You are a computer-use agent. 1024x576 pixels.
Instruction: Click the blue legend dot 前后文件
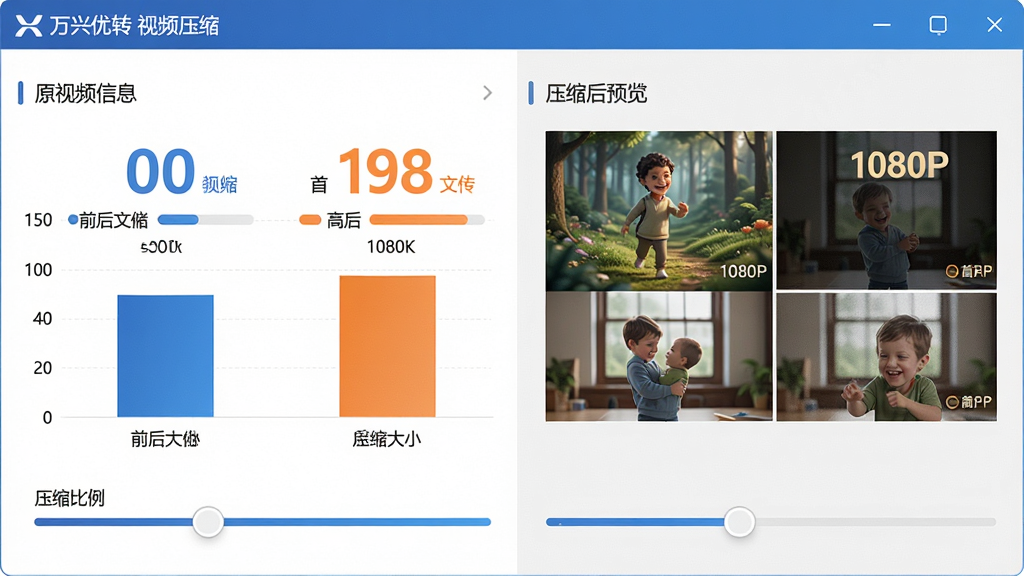pos(73,219)
